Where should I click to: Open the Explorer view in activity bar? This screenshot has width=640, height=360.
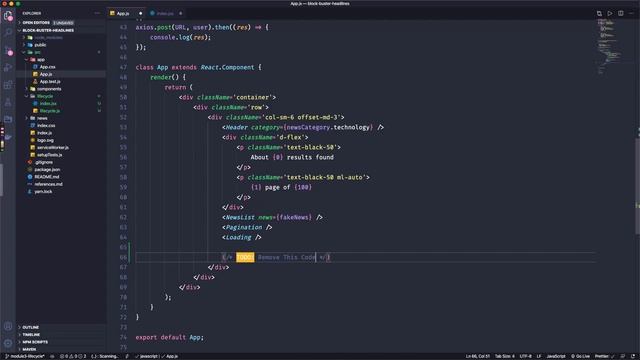point(8,16)
